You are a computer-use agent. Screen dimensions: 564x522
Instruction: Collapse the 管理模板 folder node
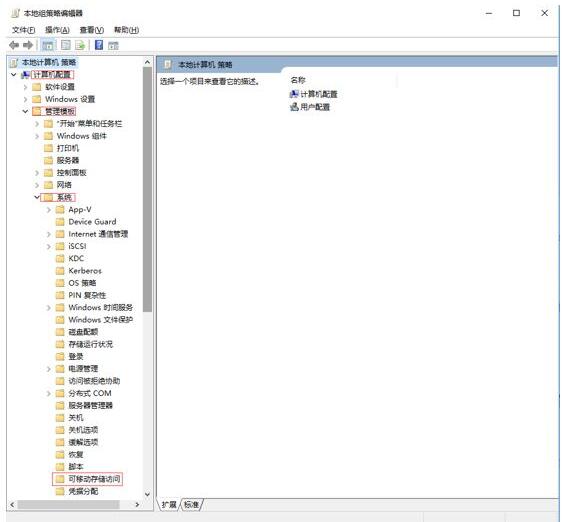(25, 111)
